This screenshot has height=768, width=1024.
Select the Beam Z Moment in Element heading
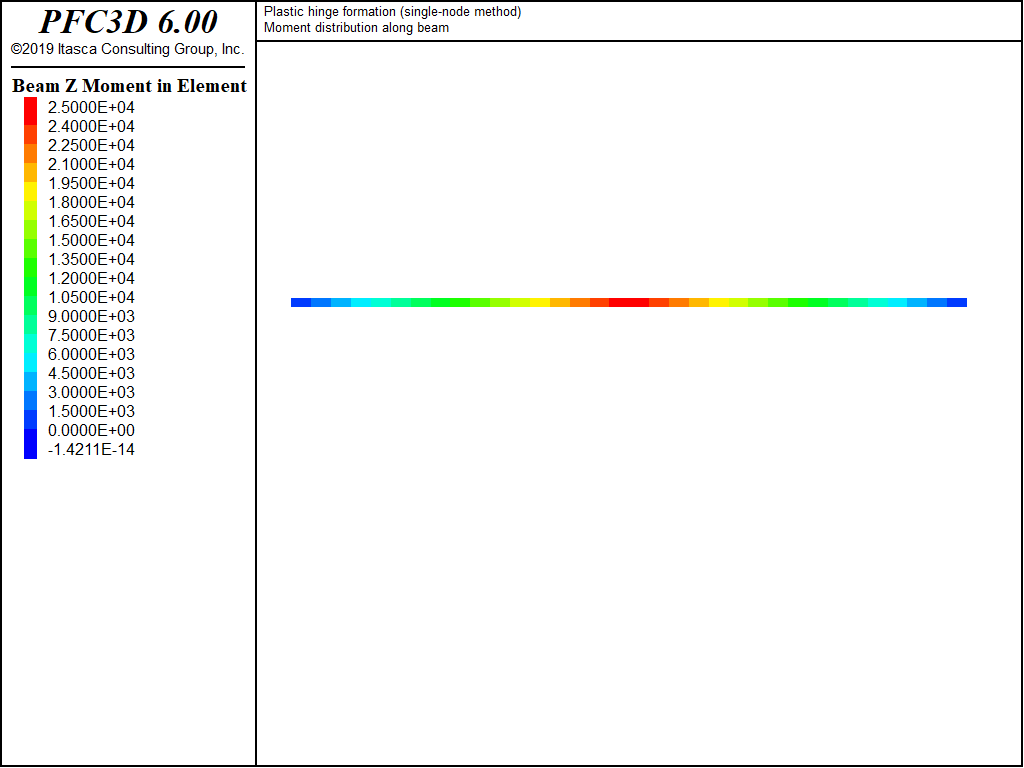pos(129,86)
